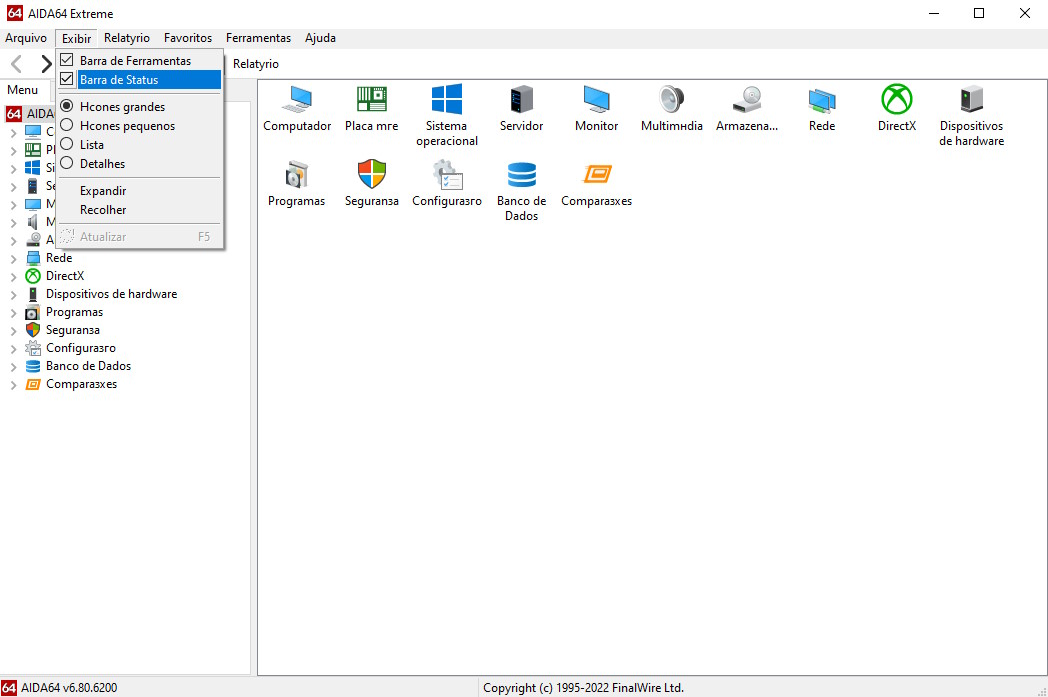Open the Banco de Dados icon in main panel

tap(521, 174)
